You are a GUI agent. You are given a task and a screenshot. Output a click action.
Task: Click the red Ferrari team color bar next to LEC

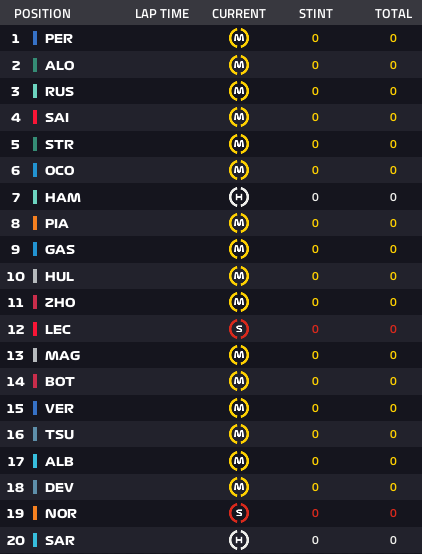(35, 329)
